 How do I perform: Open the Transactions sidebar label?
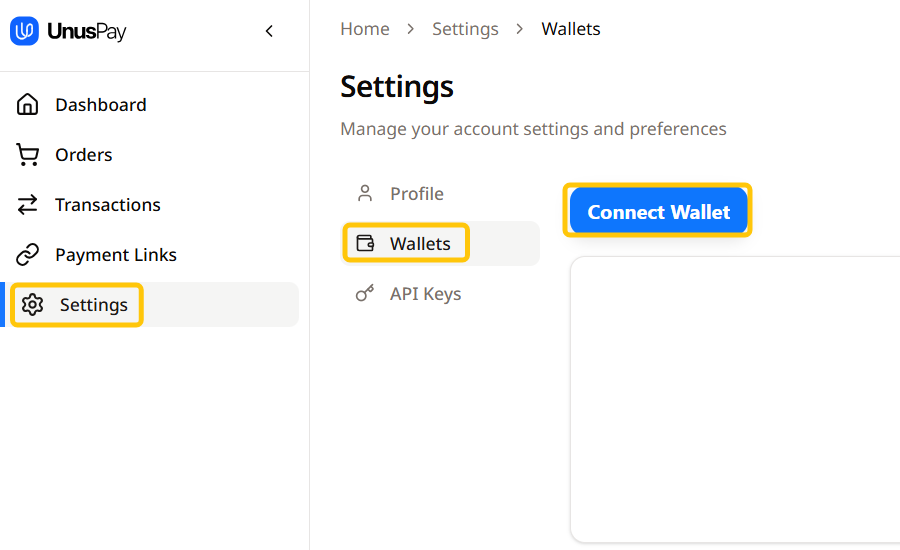[x=108, y=205]
